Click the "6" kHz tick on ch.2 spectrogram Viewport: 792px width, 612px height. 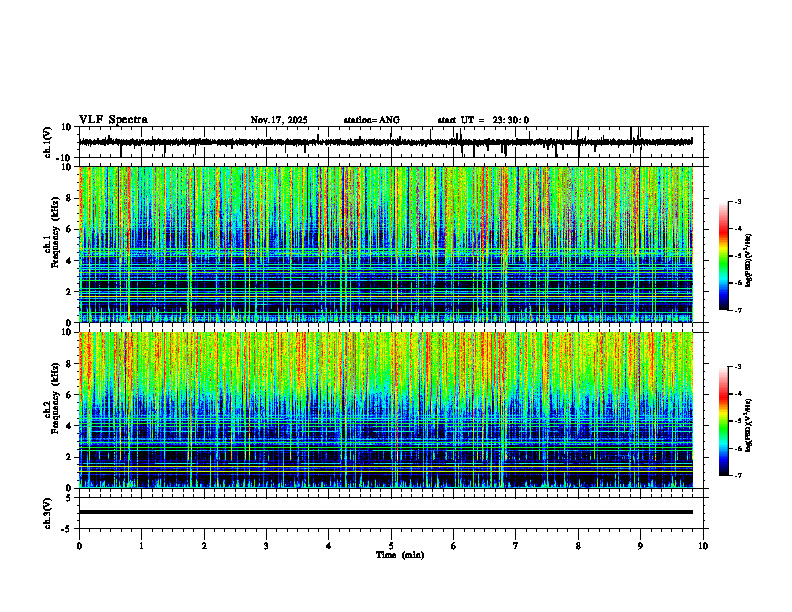point(68,395)
